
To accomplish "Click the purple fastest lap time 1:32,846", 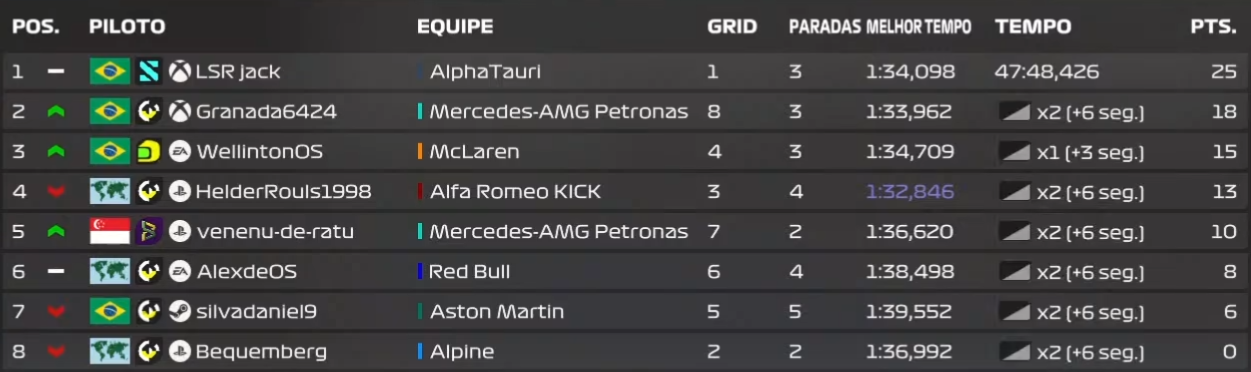I will [910, 192].
